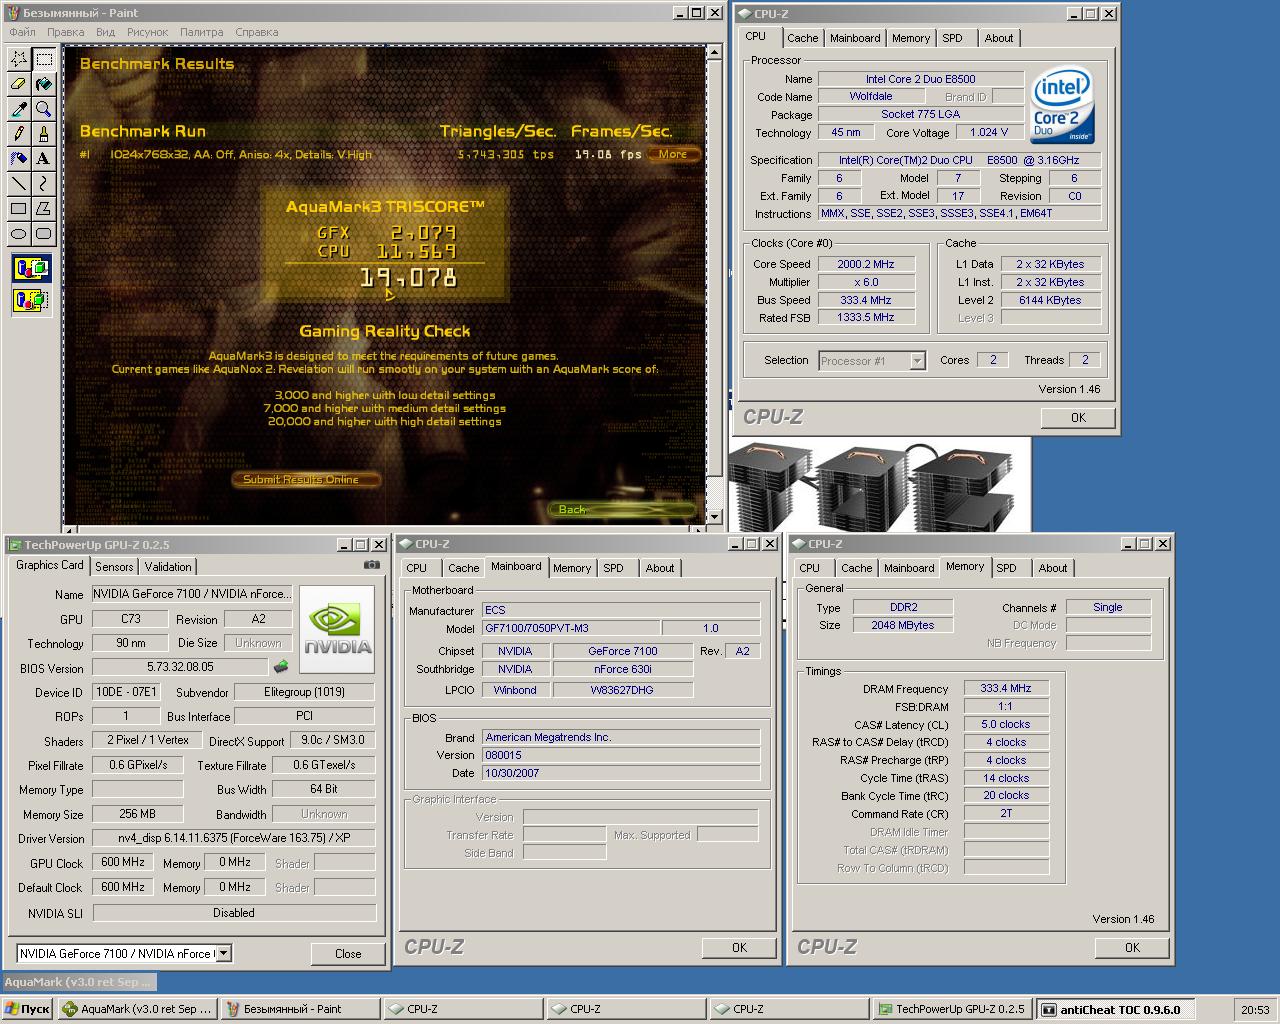This screenshot has height=1024, width=1280.
Task: Open the Файл menu in Paint
Action: pyautogui.click(x=22, y=32)
